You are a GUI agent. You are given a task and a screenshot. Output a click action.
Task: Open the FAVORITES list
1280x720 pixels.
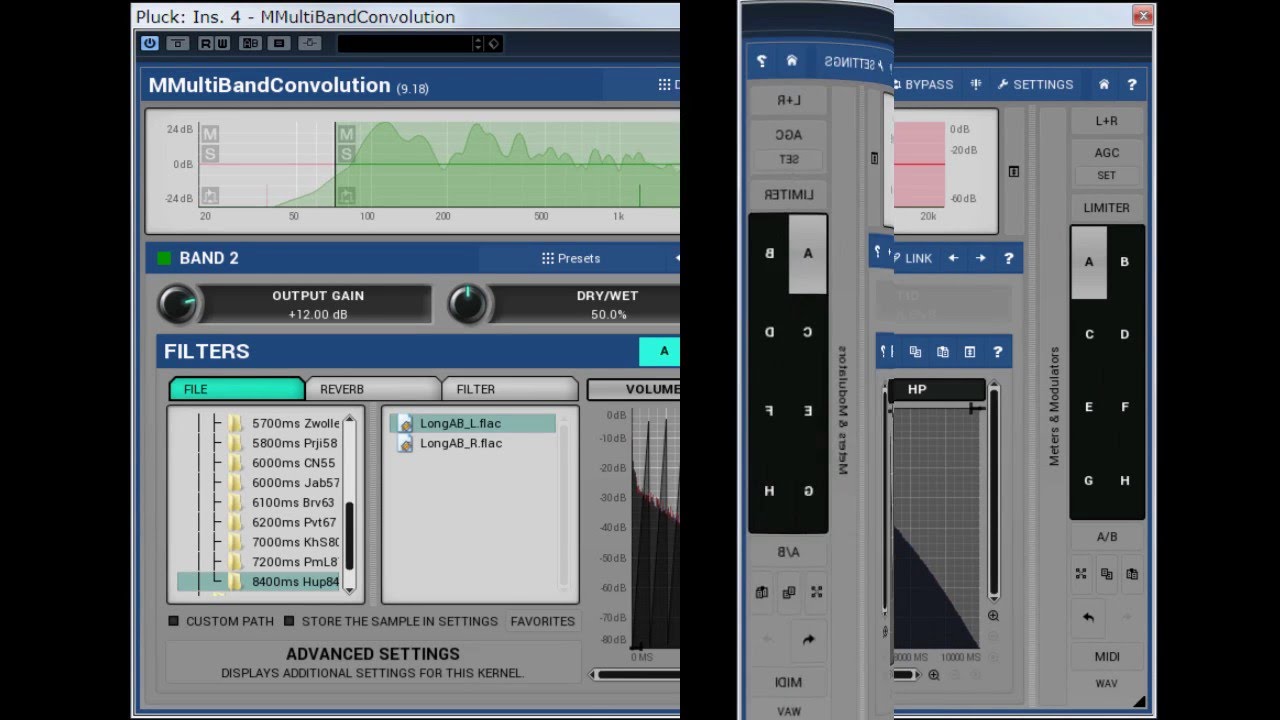(x=543, y=621)
